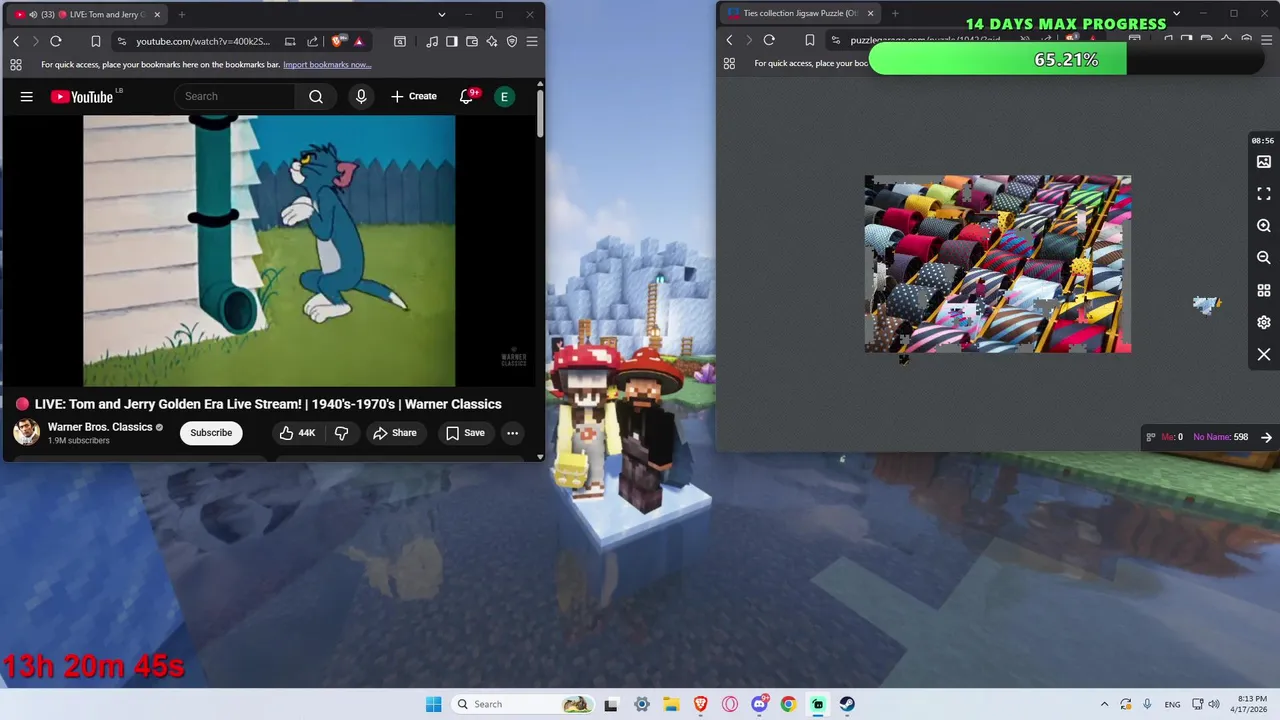Subscribe to Warner Bros. Classics

[x=211, y=433]
